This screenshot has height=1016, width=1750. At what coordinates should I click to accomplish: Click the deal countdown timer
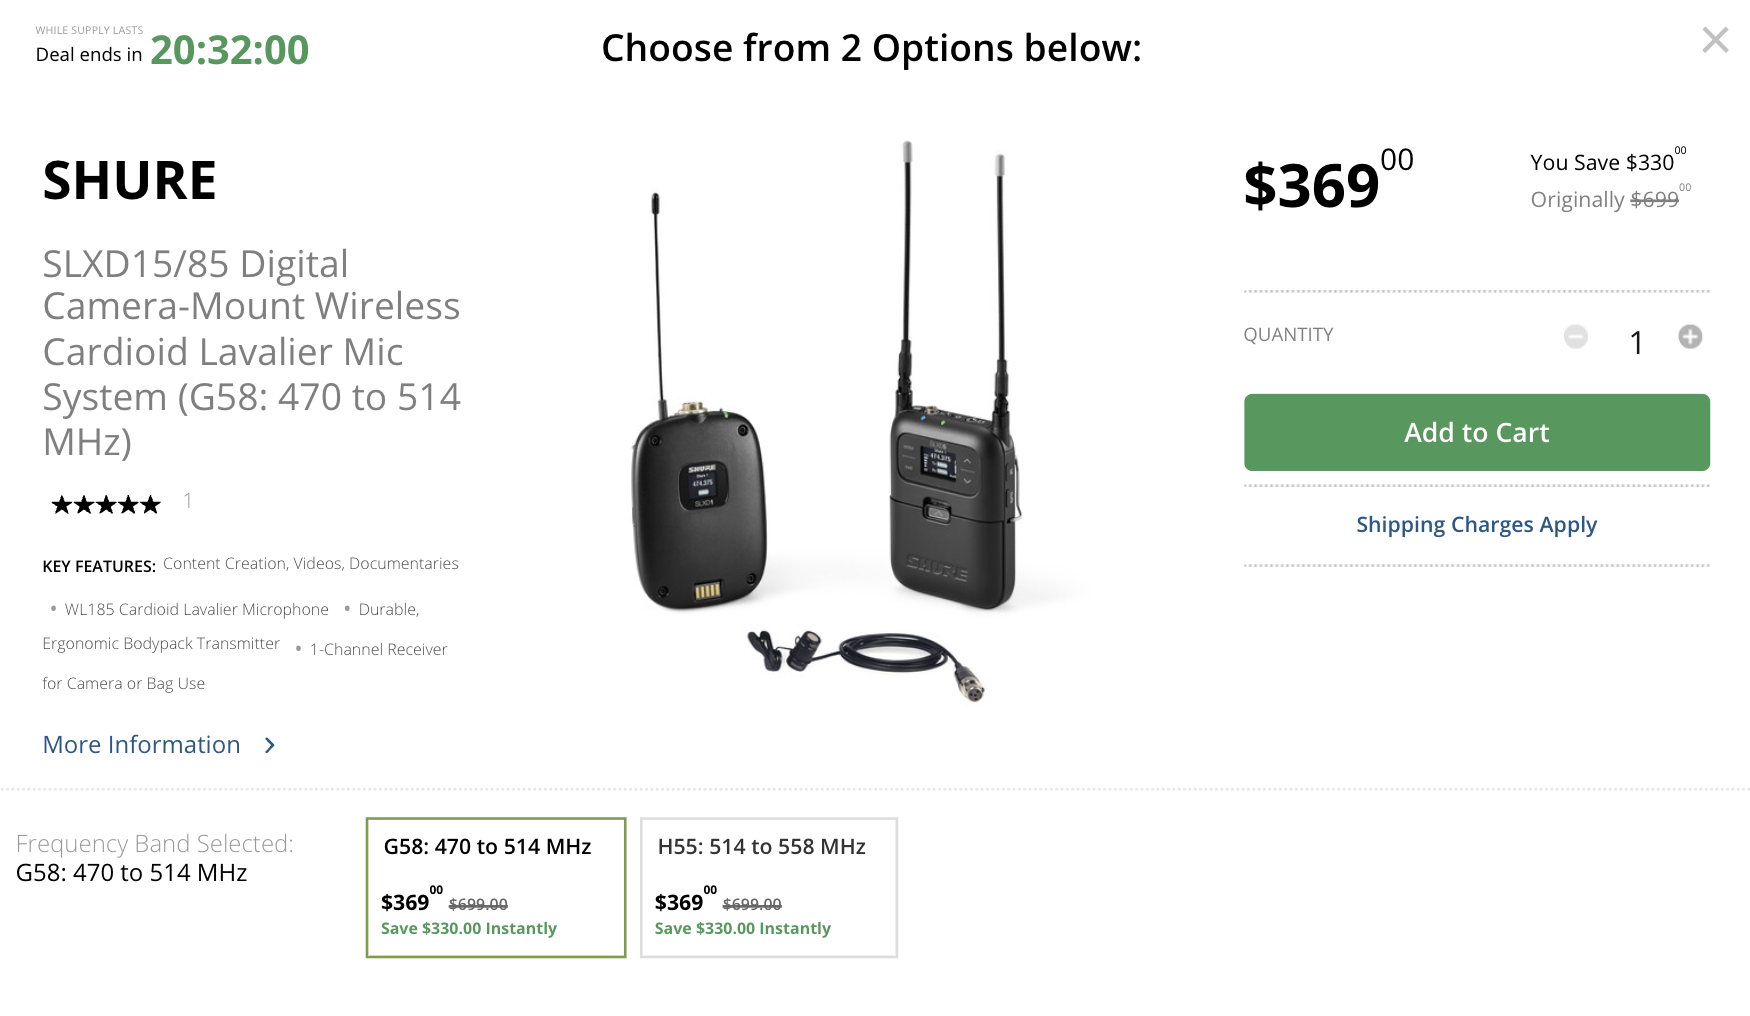(229, 50)
